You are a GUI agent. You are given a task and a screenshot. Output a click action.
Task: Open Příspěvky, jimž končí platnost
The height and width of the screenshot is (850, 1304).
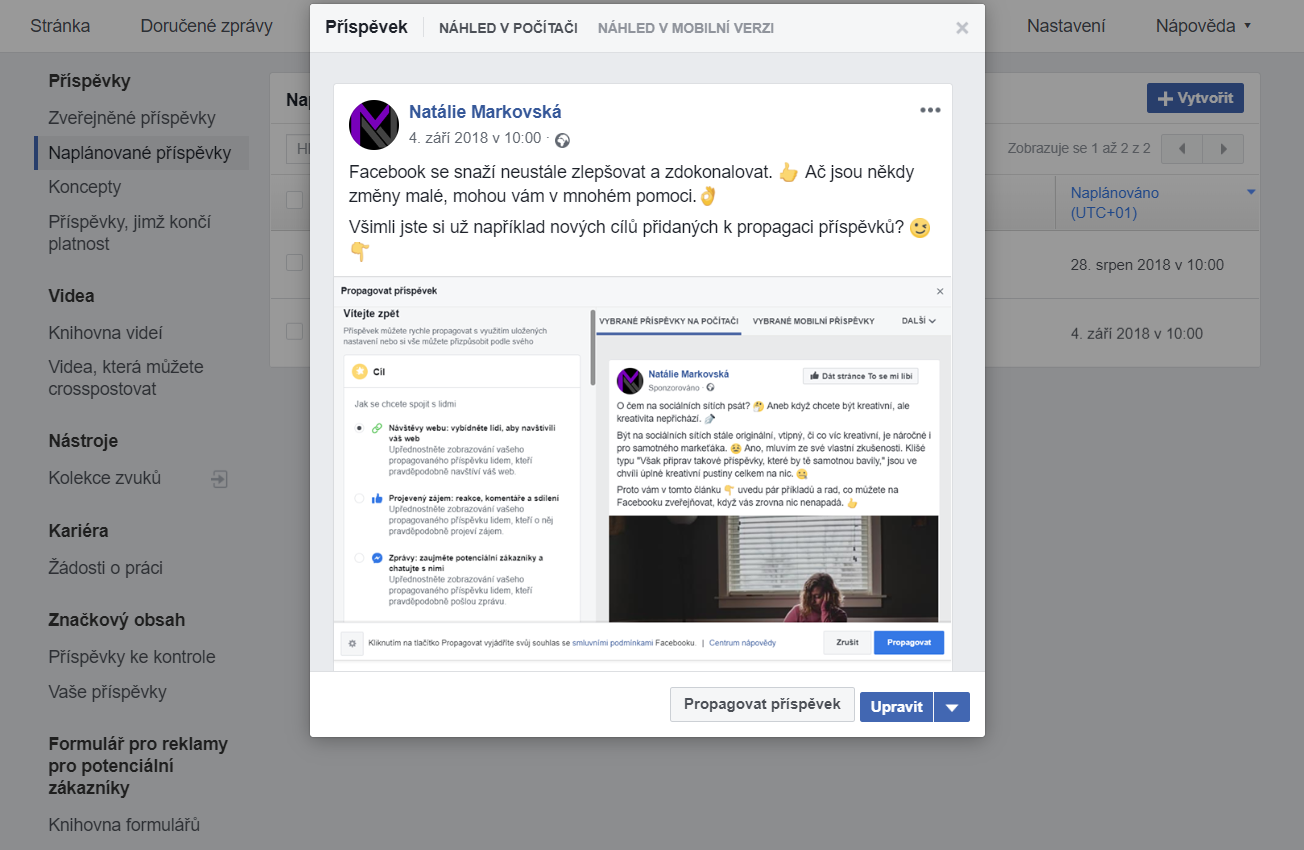tap(130, 233)
